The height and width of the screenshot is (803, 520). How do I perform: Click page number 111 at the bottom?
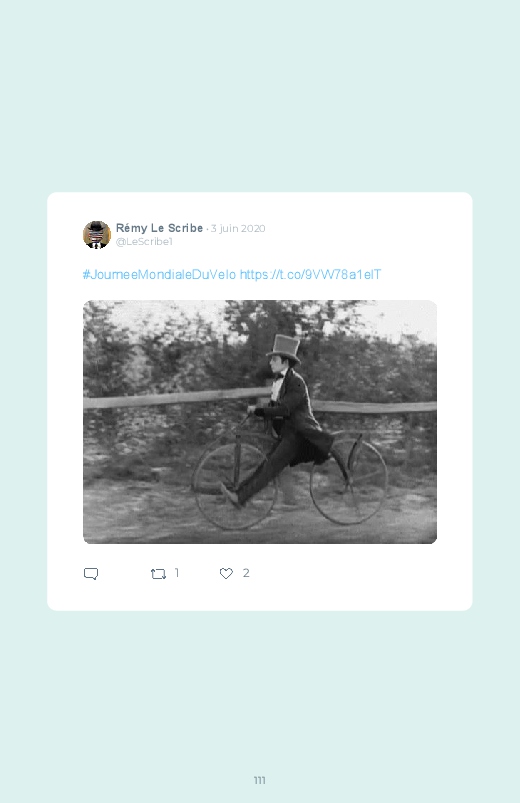coord(260,780)
